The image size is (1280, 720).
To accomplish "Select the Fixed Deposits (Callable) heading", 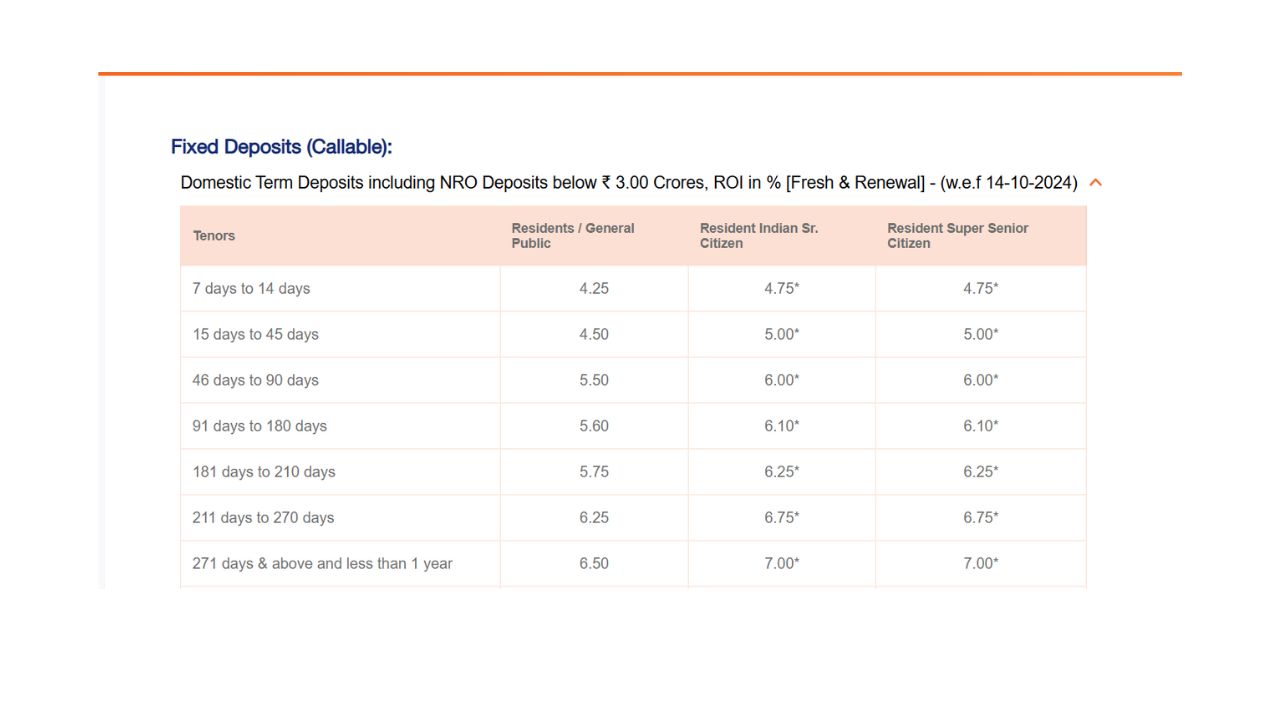I will [x=281, y=147].
